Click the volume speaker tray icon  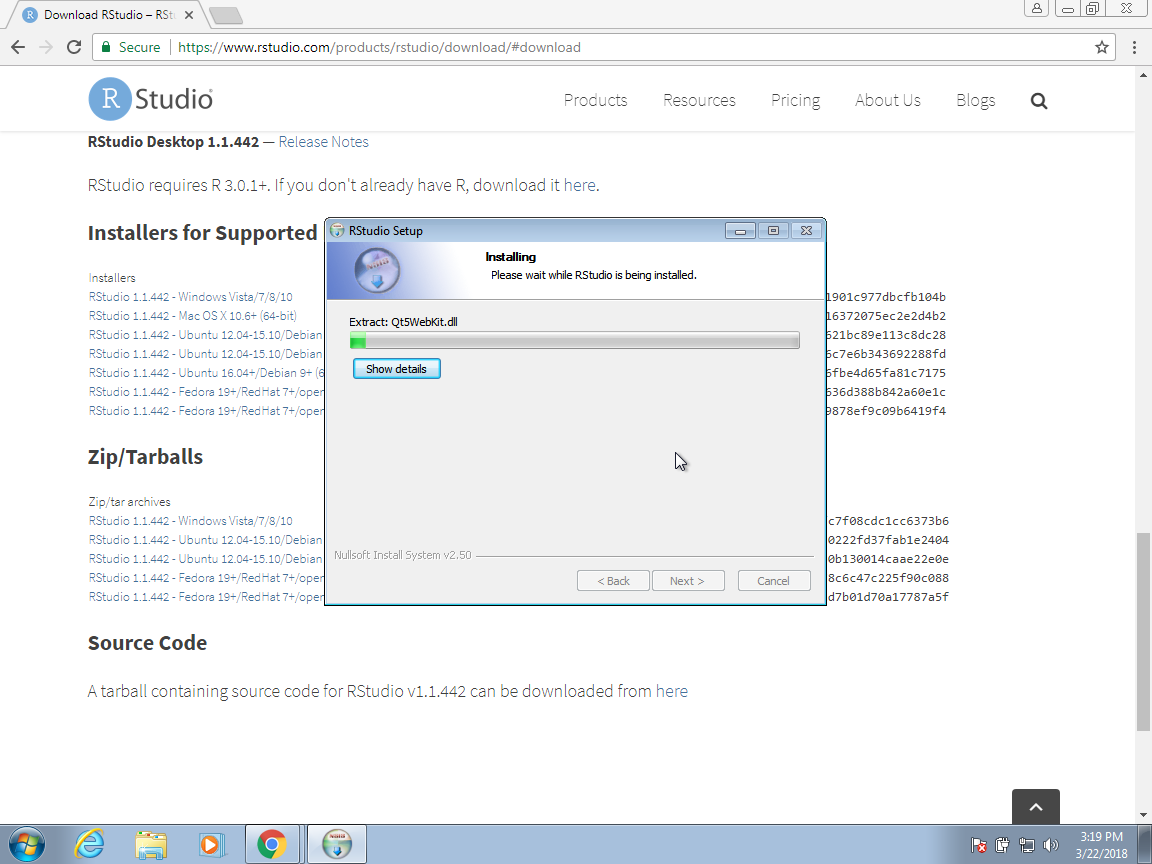[x=1050, y=845]
